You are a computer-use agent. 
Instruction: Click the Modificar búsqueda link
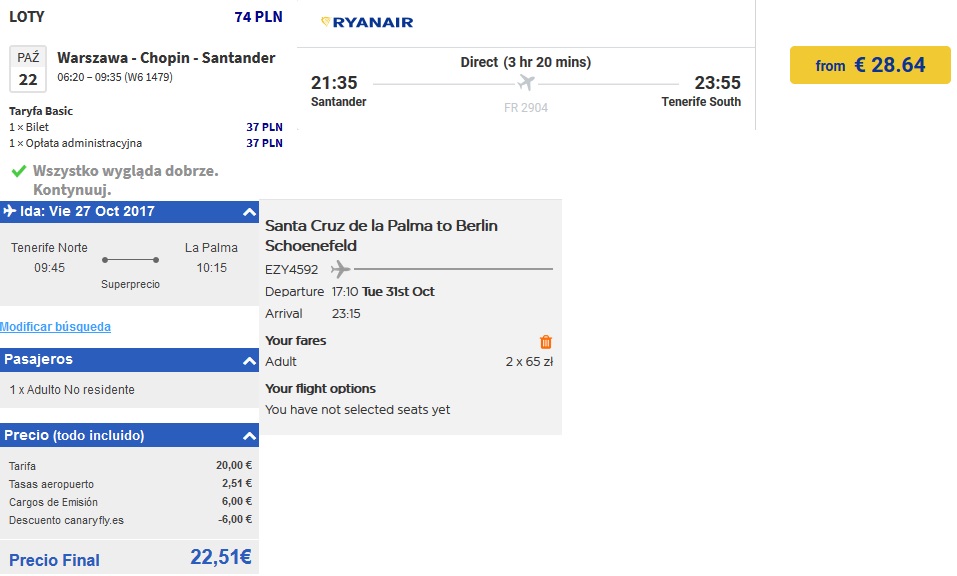coord(56,326)
